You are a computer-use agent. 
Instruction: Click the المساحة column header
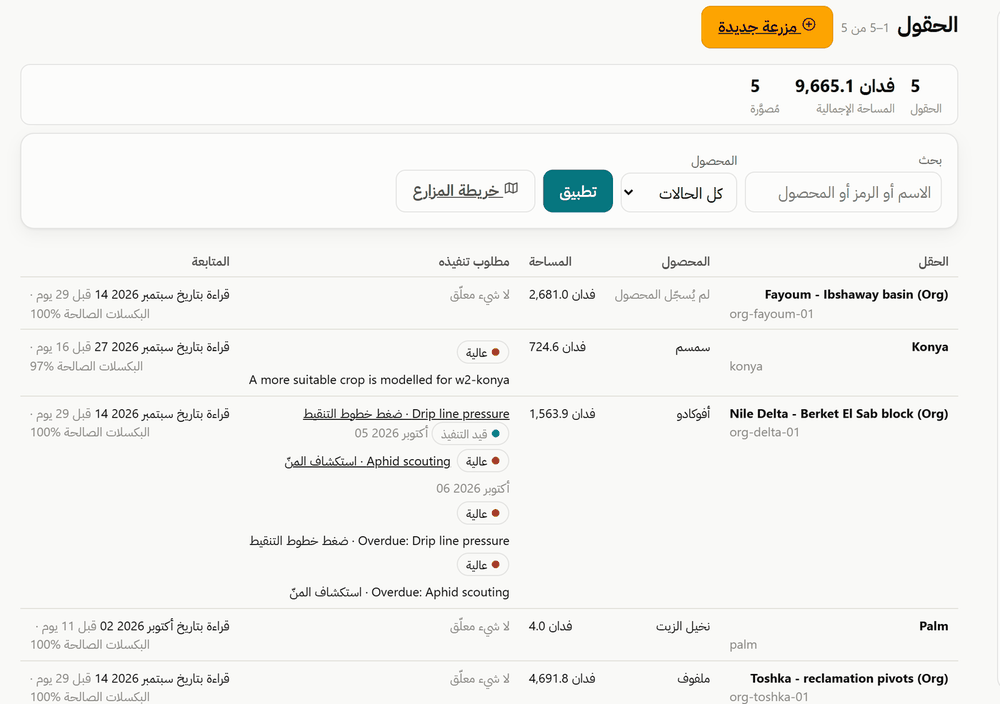(x=550, y=261)
